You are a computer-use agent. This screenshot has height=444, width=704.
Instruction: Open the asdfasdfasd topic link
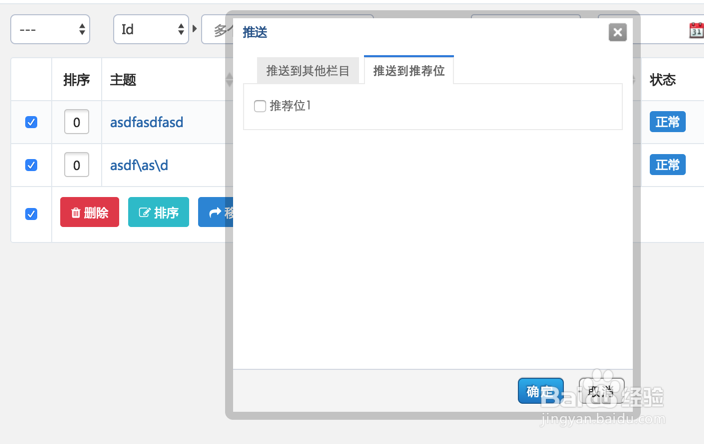click(147, 122)
